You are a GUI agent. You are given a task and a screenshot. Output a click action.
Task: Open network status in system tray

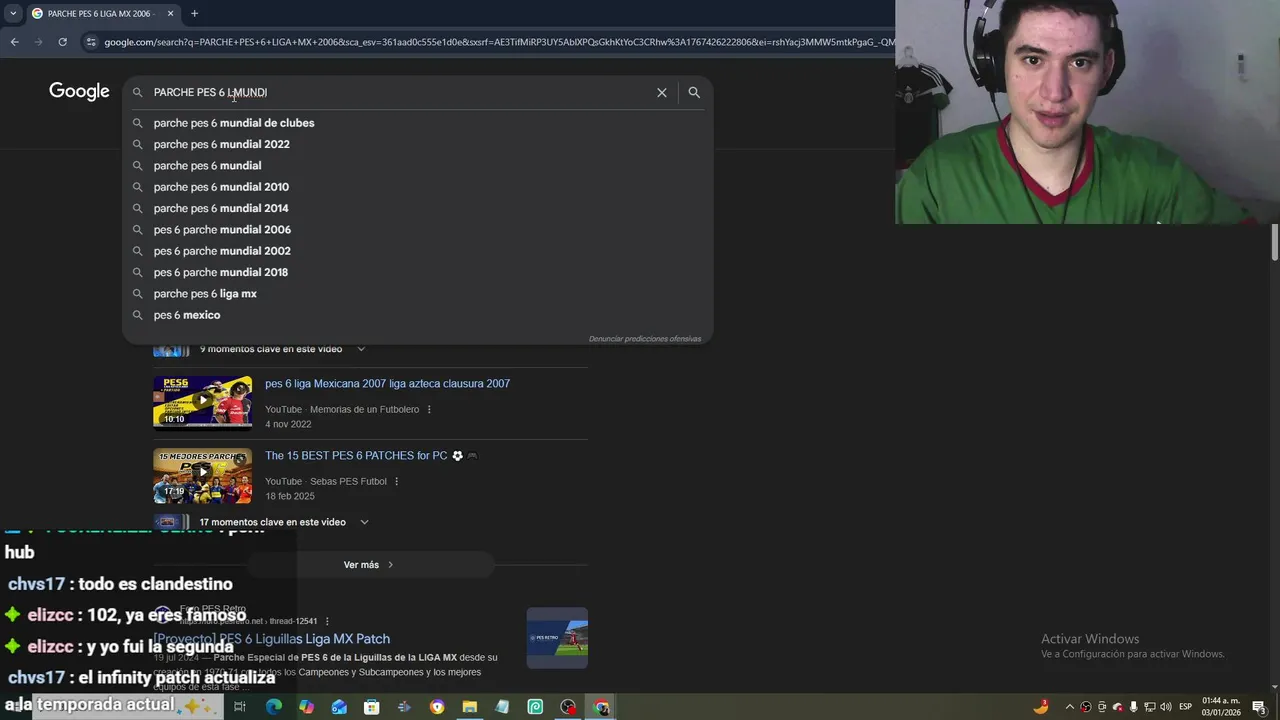coord(1150,707)
